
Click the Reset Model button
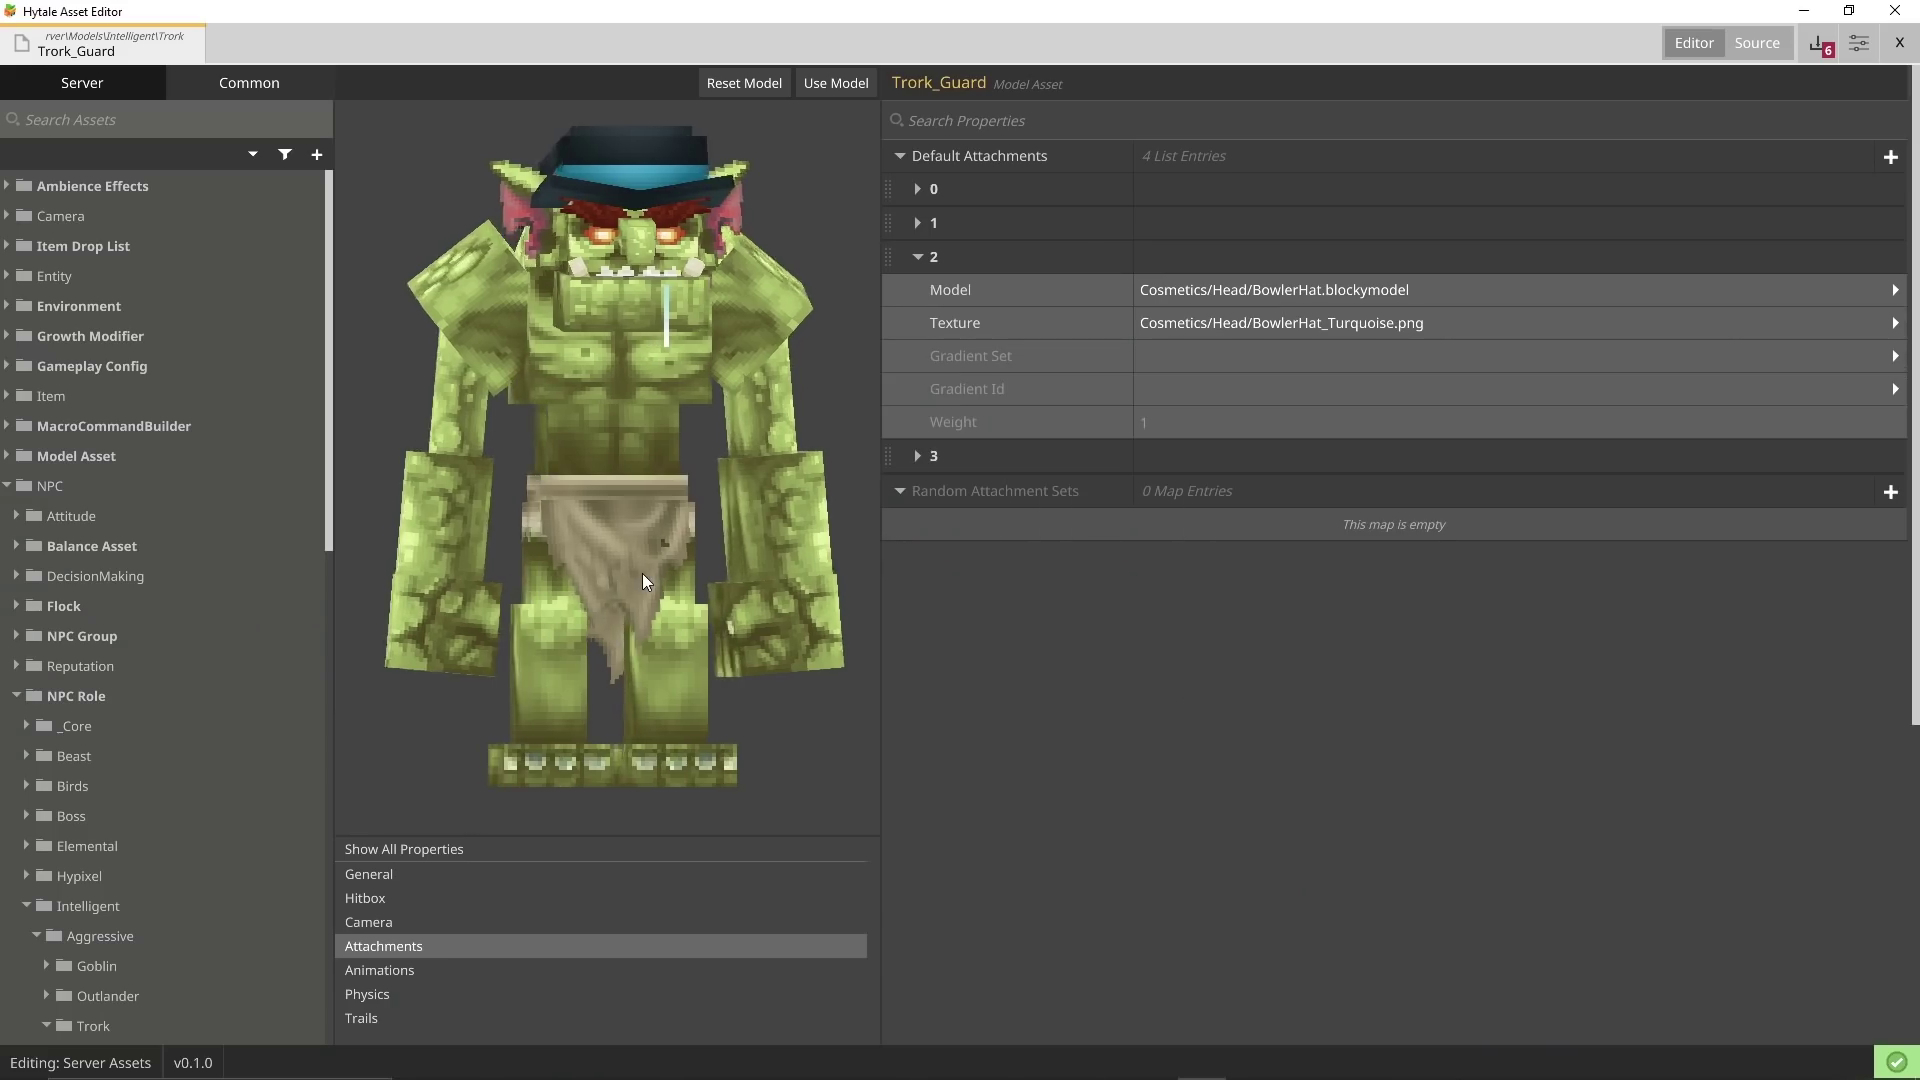[744, 83]
